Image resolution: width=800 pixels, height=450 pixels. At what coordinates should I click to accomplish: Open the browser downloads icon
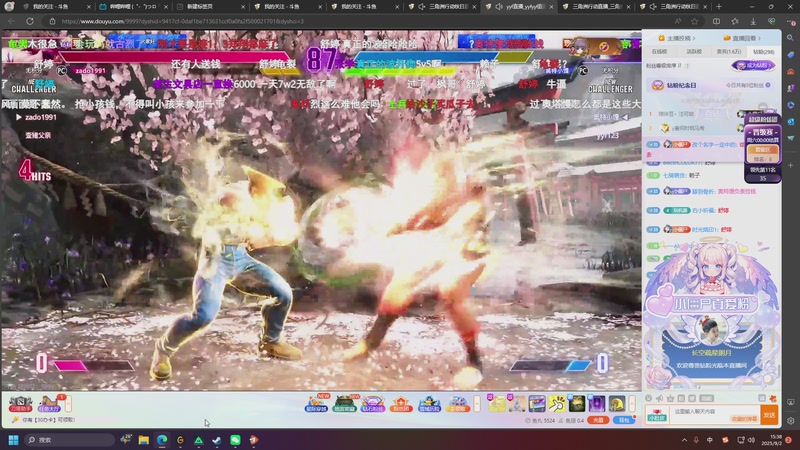pyautogui.click(x=753, y=21)
